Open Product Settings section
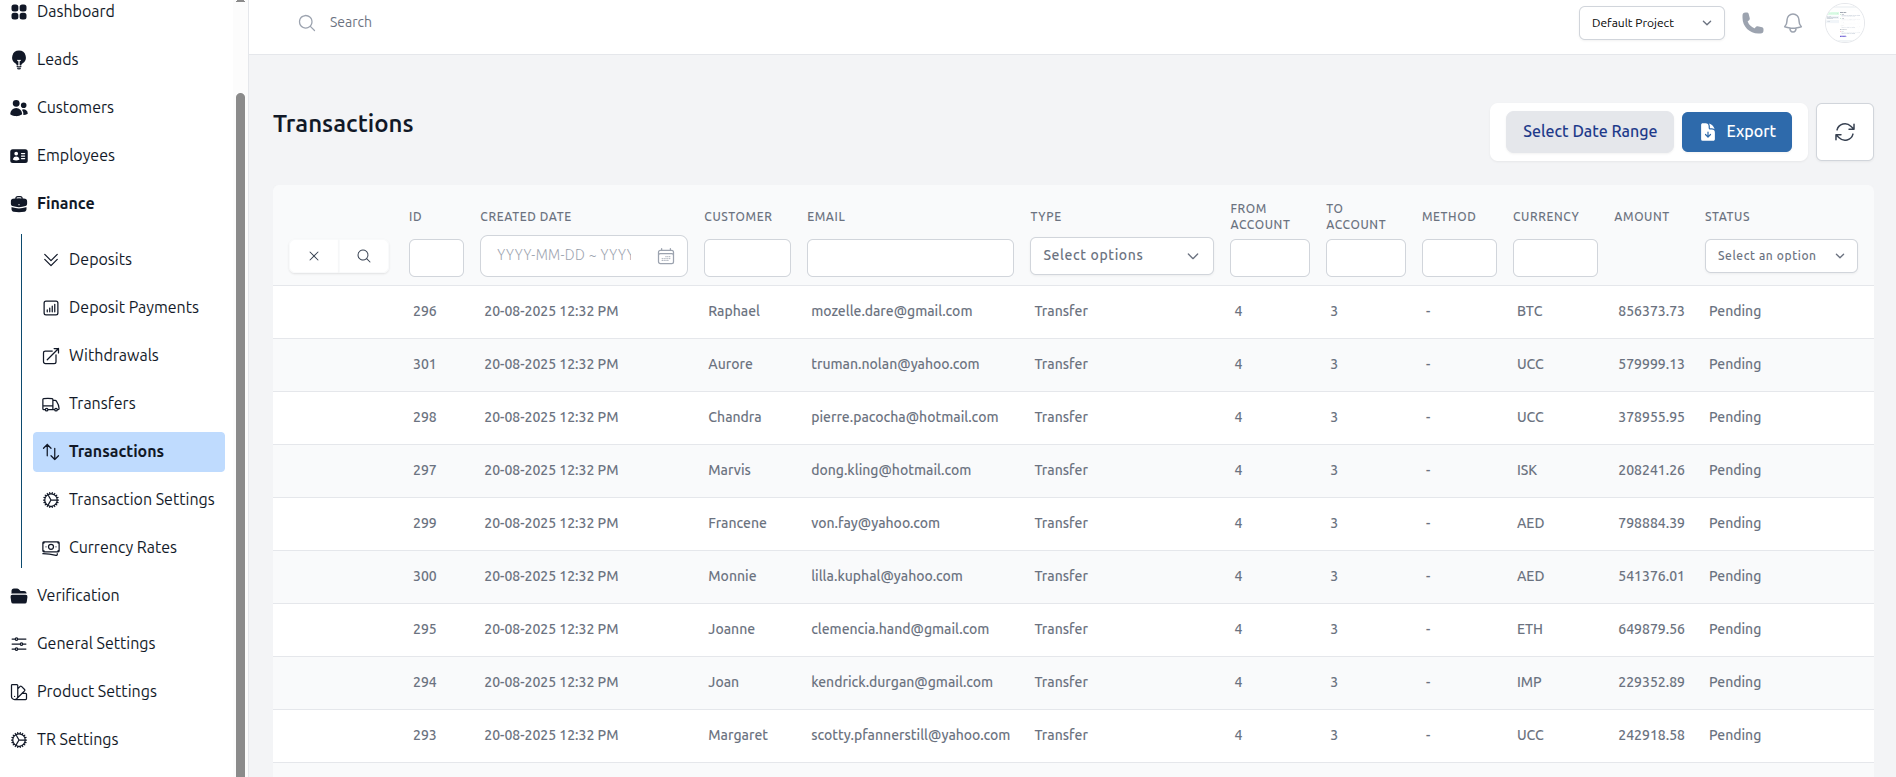This screenshot has width=1896, height=777. tap(96, 692)
